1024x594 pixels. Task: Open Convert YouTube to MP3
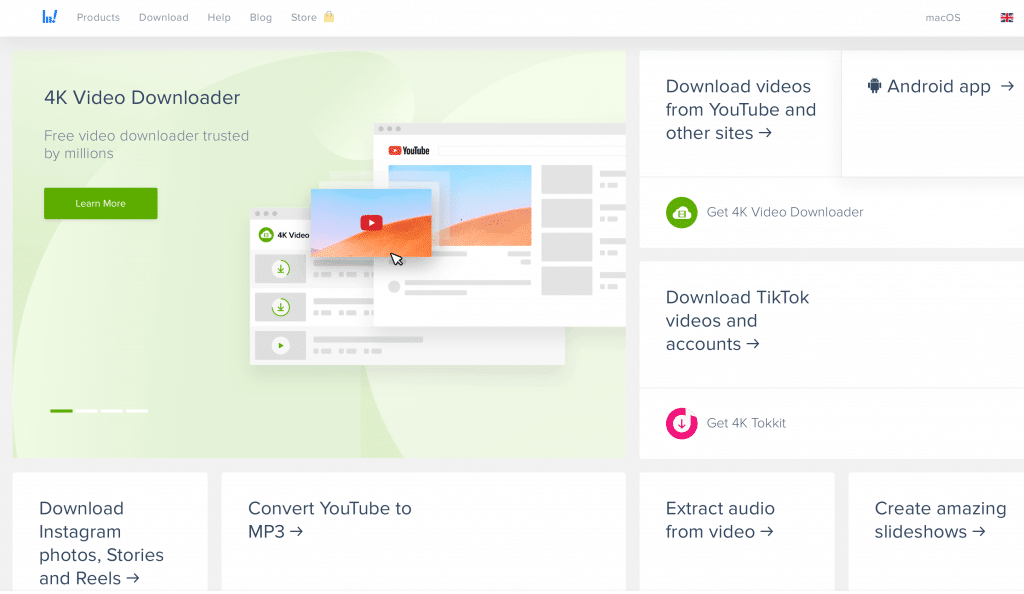click(x=330, y=520)
